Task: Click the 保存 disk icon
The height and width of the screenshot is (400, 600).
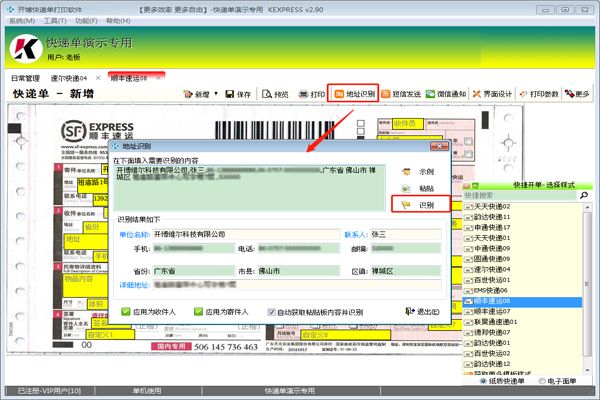Action: pos(230,94)
